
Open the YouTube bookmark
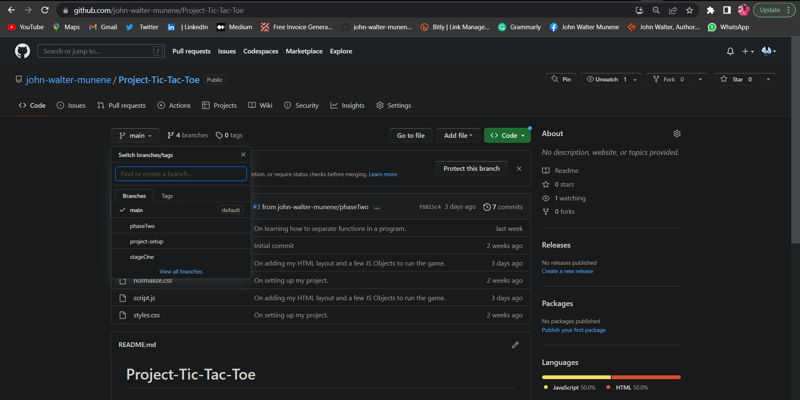point(26,27)
